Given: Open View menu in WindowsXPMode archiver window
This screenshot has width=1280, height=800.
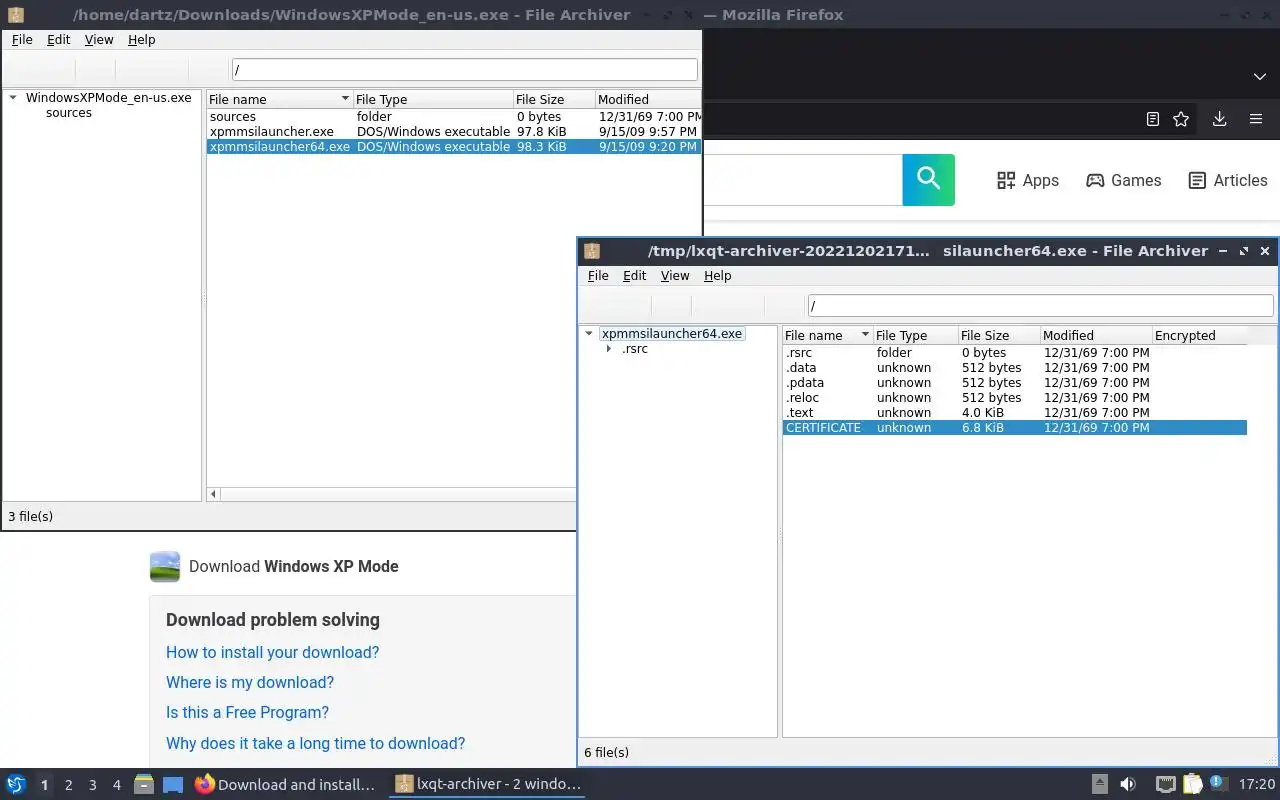Looking at the screenshot, I should pyautogui.click(x=99, y=39).
